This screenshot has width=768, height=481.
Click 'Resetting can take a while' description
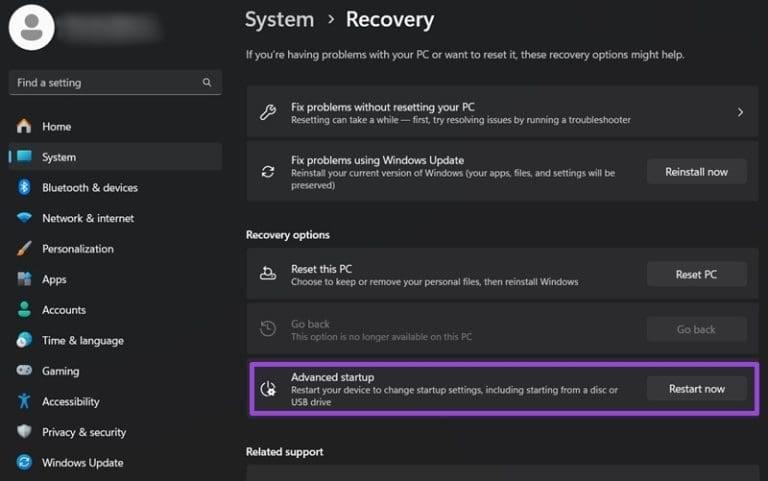click(461, 120)
